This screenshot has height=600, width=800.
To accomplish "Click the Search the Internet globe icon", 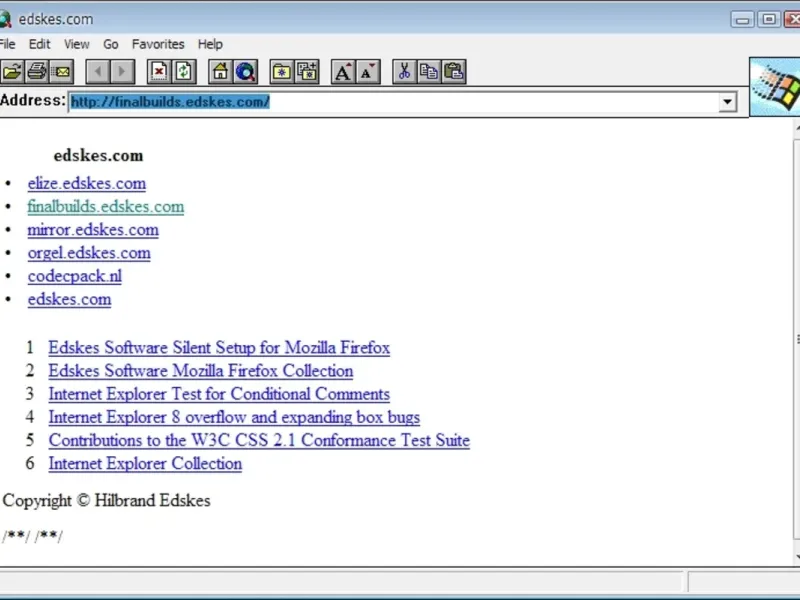I will coord(245,71).
